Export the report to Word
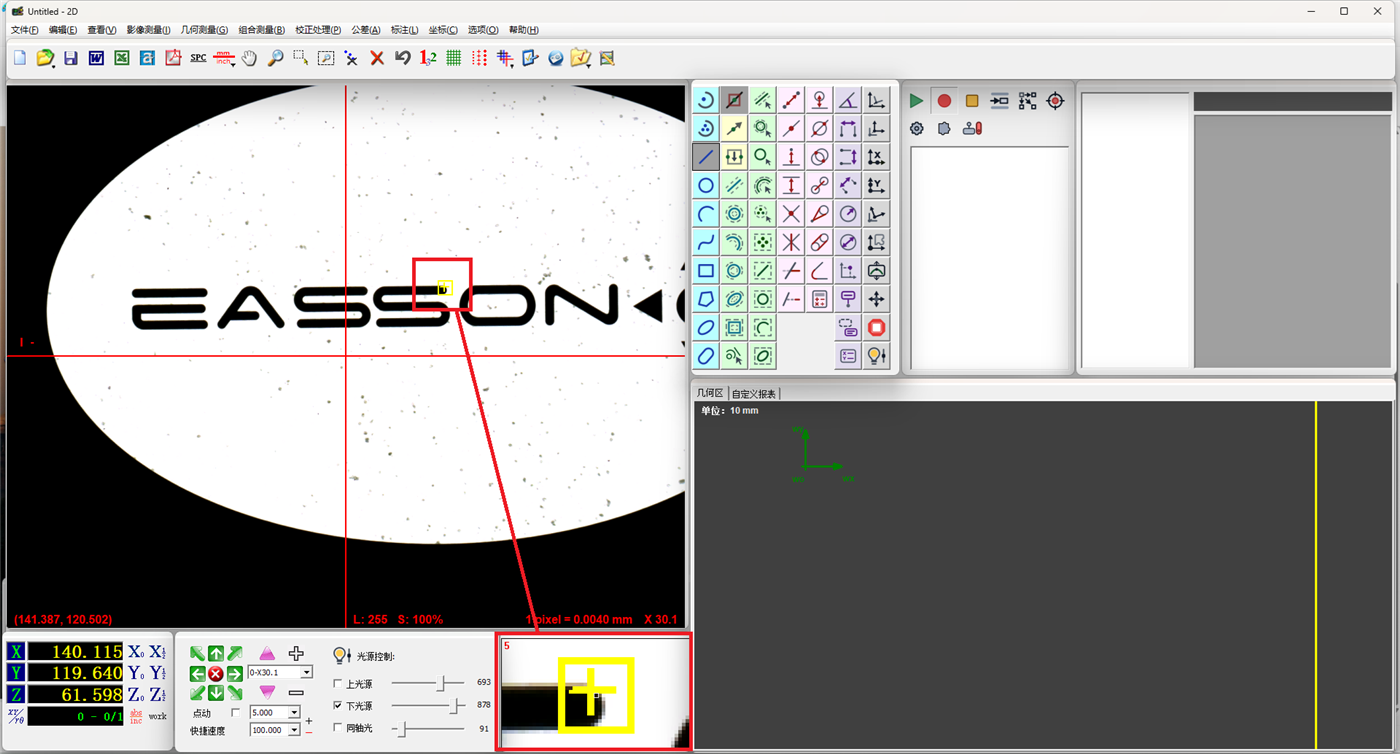The height and width of the screenshot is (754, 1400). click(96, 58)
